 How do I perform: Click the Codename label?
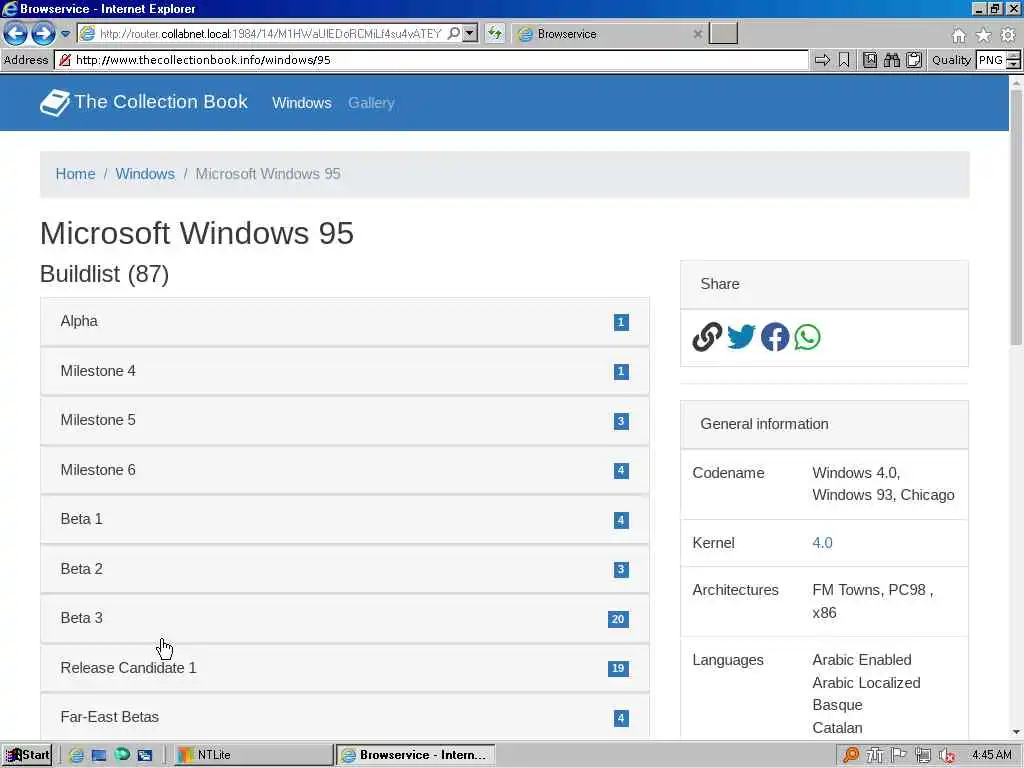tap(728, 473)
